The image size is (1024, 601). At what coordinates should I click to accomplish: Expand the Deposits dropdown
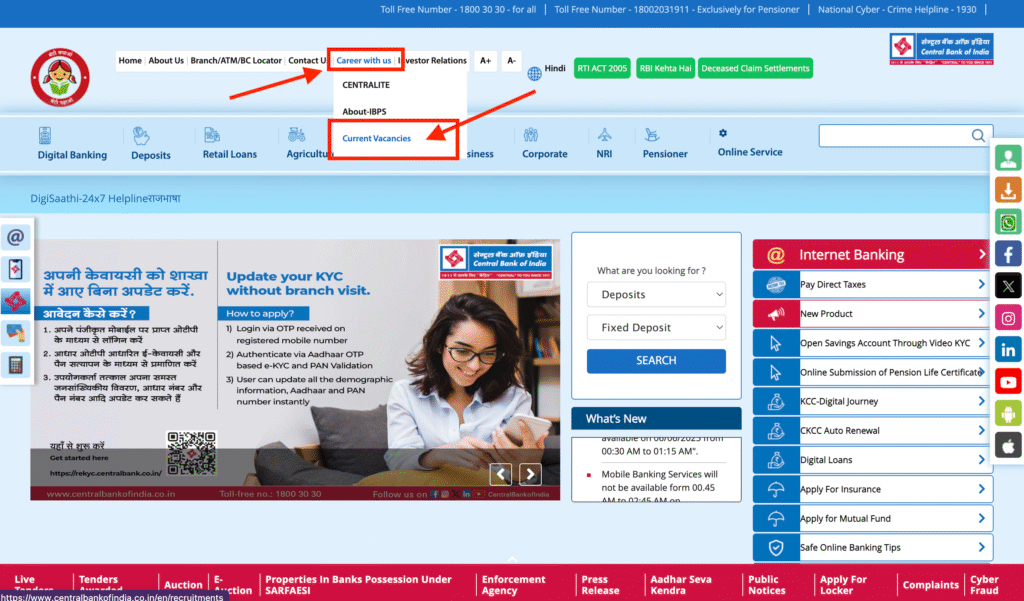656,295
